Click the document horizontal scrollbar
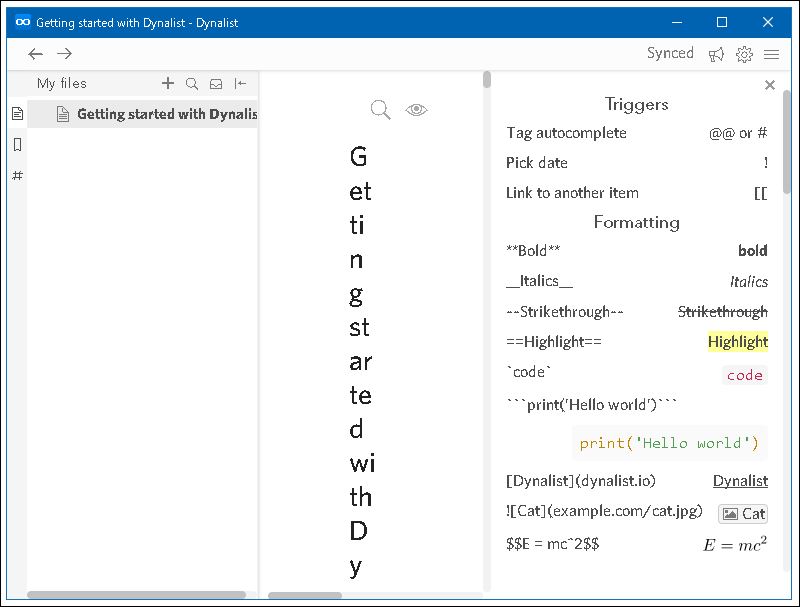Screen dimensions: 800x607 [305, 595]
